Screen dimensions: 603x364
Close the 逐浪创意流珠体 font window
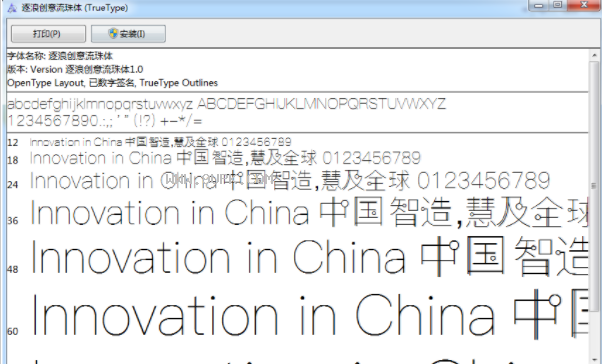point(585,5)
